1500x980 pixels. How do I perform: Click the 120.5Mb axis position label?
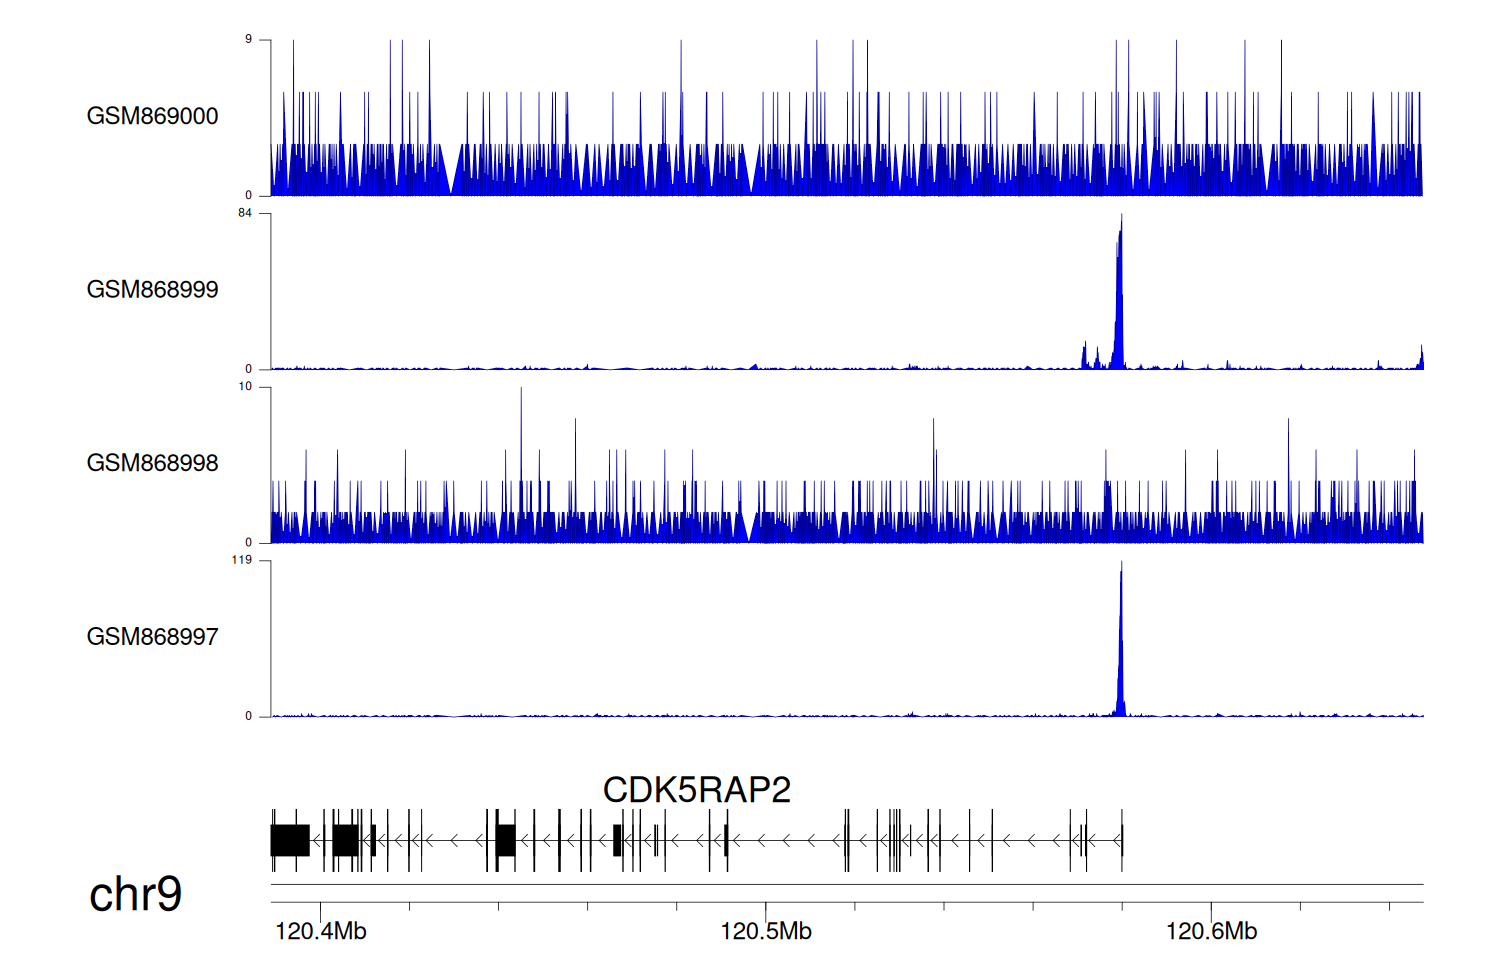tap(766, 932)
